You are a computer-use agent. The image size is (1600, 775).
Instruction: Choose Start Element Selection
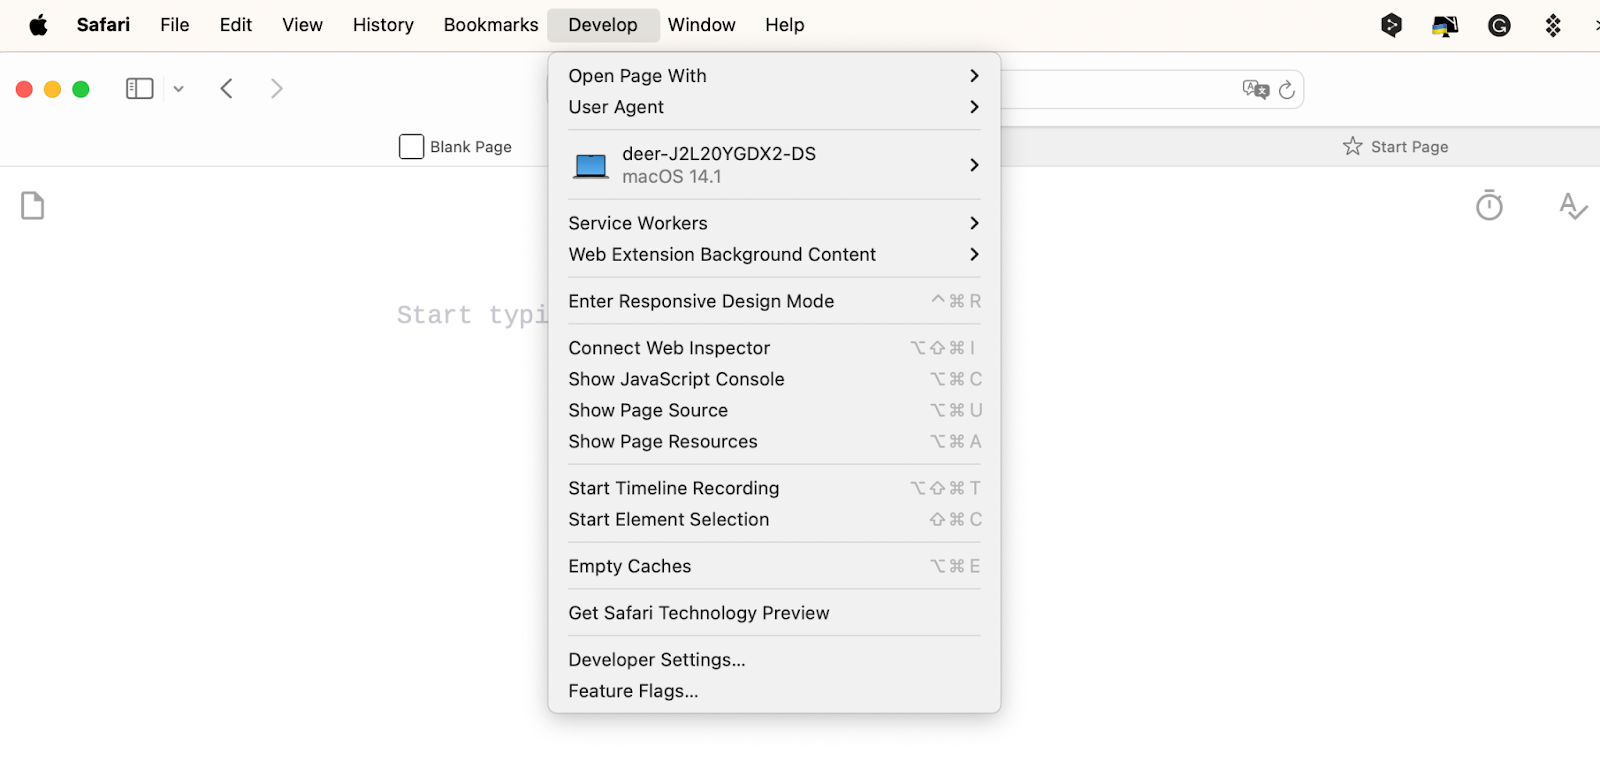point(774,519)
